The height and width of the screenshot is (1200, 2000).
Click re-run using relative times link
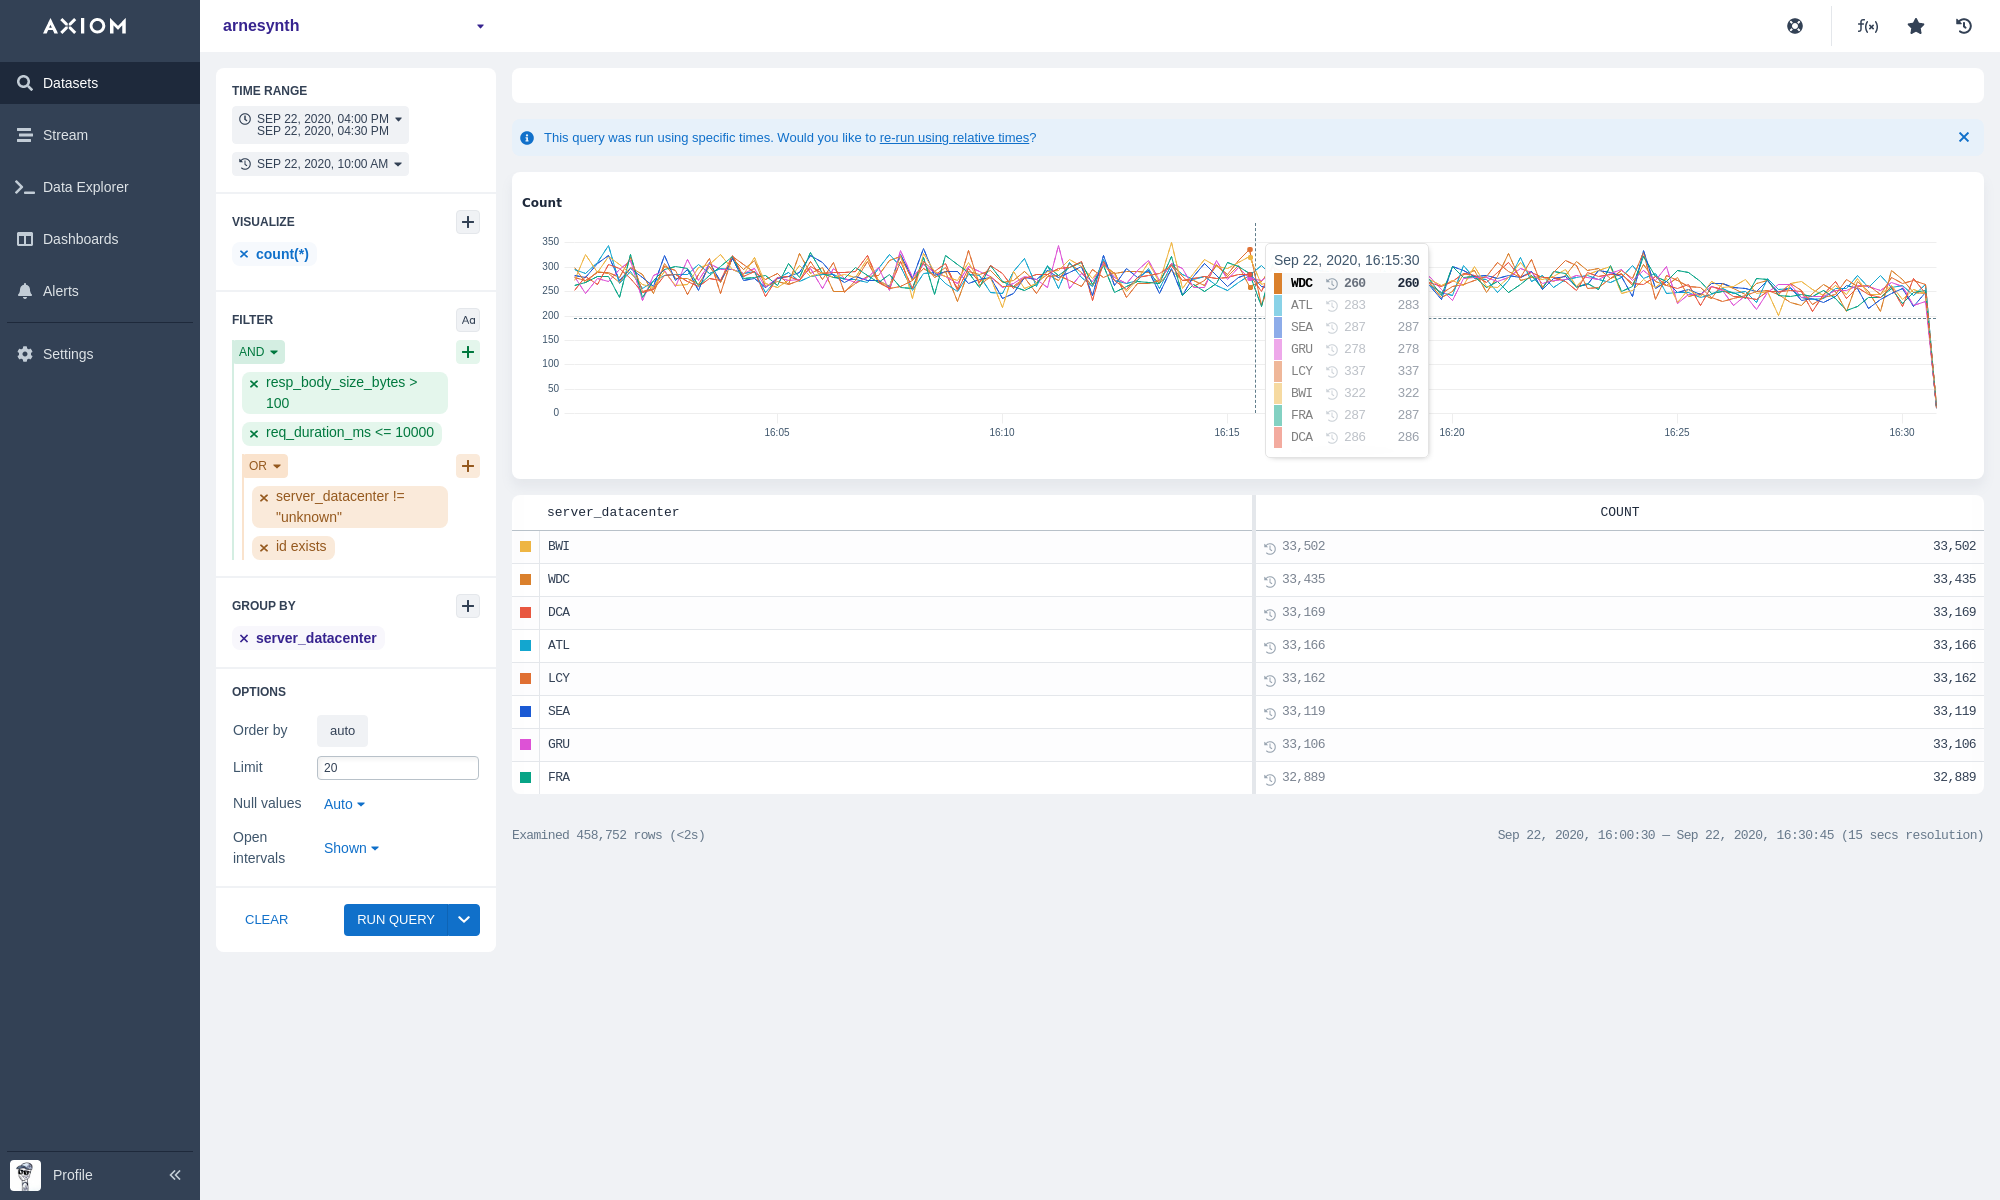click(954, 138)
